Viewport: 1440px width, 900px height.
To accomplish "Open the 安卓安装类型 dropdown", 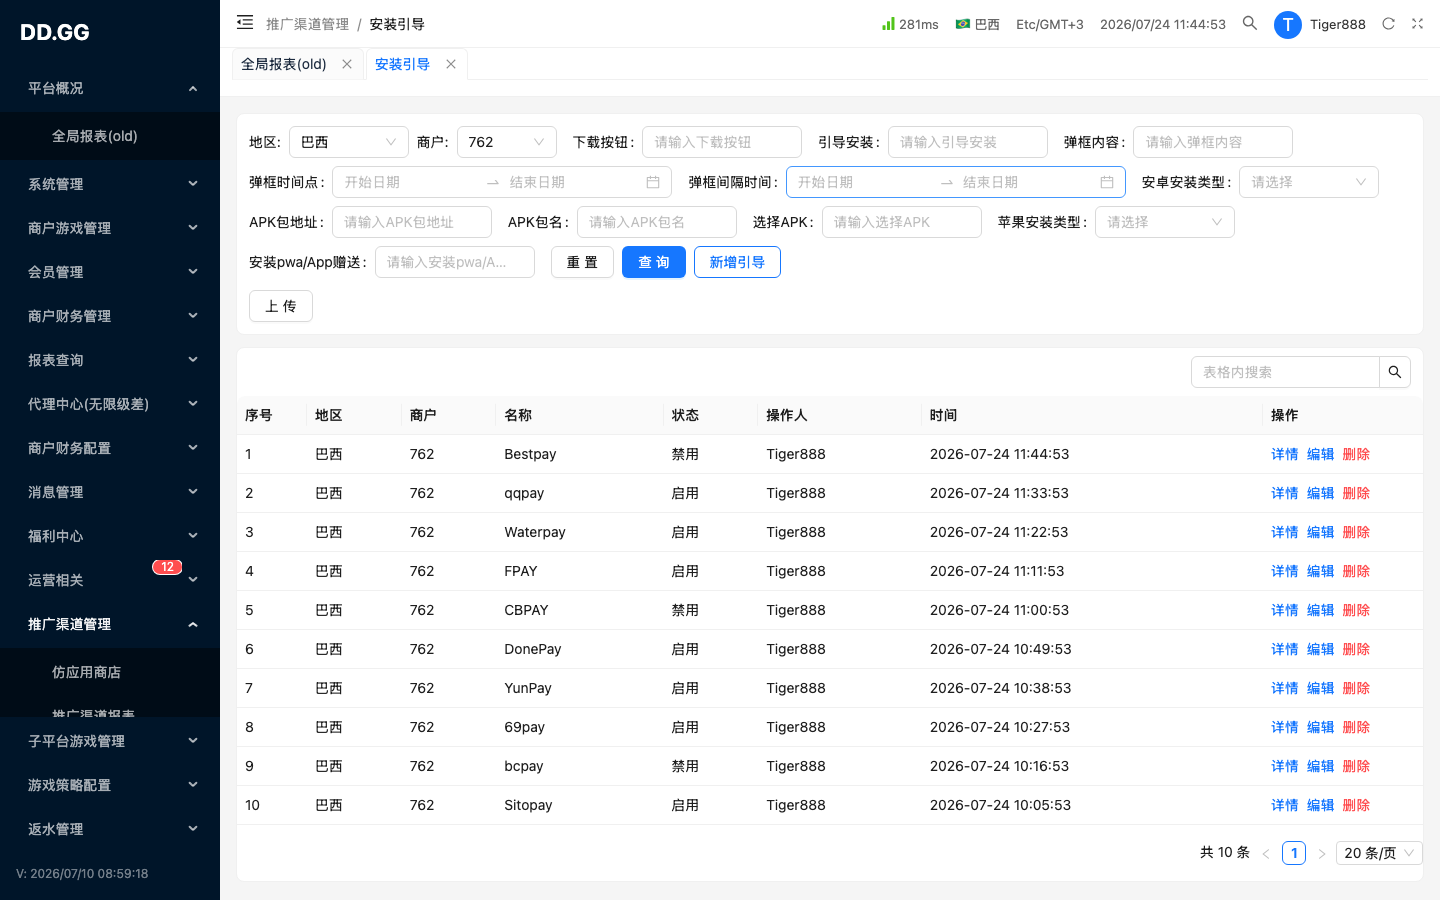I will coord(1309,182).
